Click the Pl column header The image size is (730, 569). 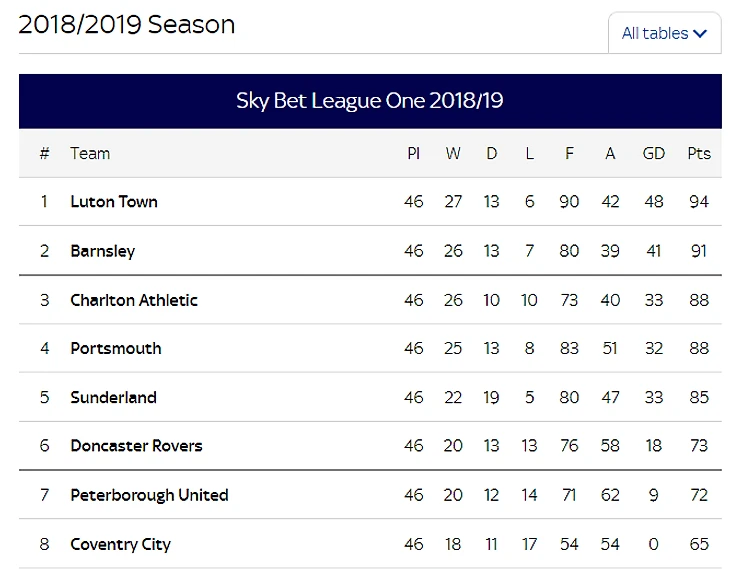point(414,153)
